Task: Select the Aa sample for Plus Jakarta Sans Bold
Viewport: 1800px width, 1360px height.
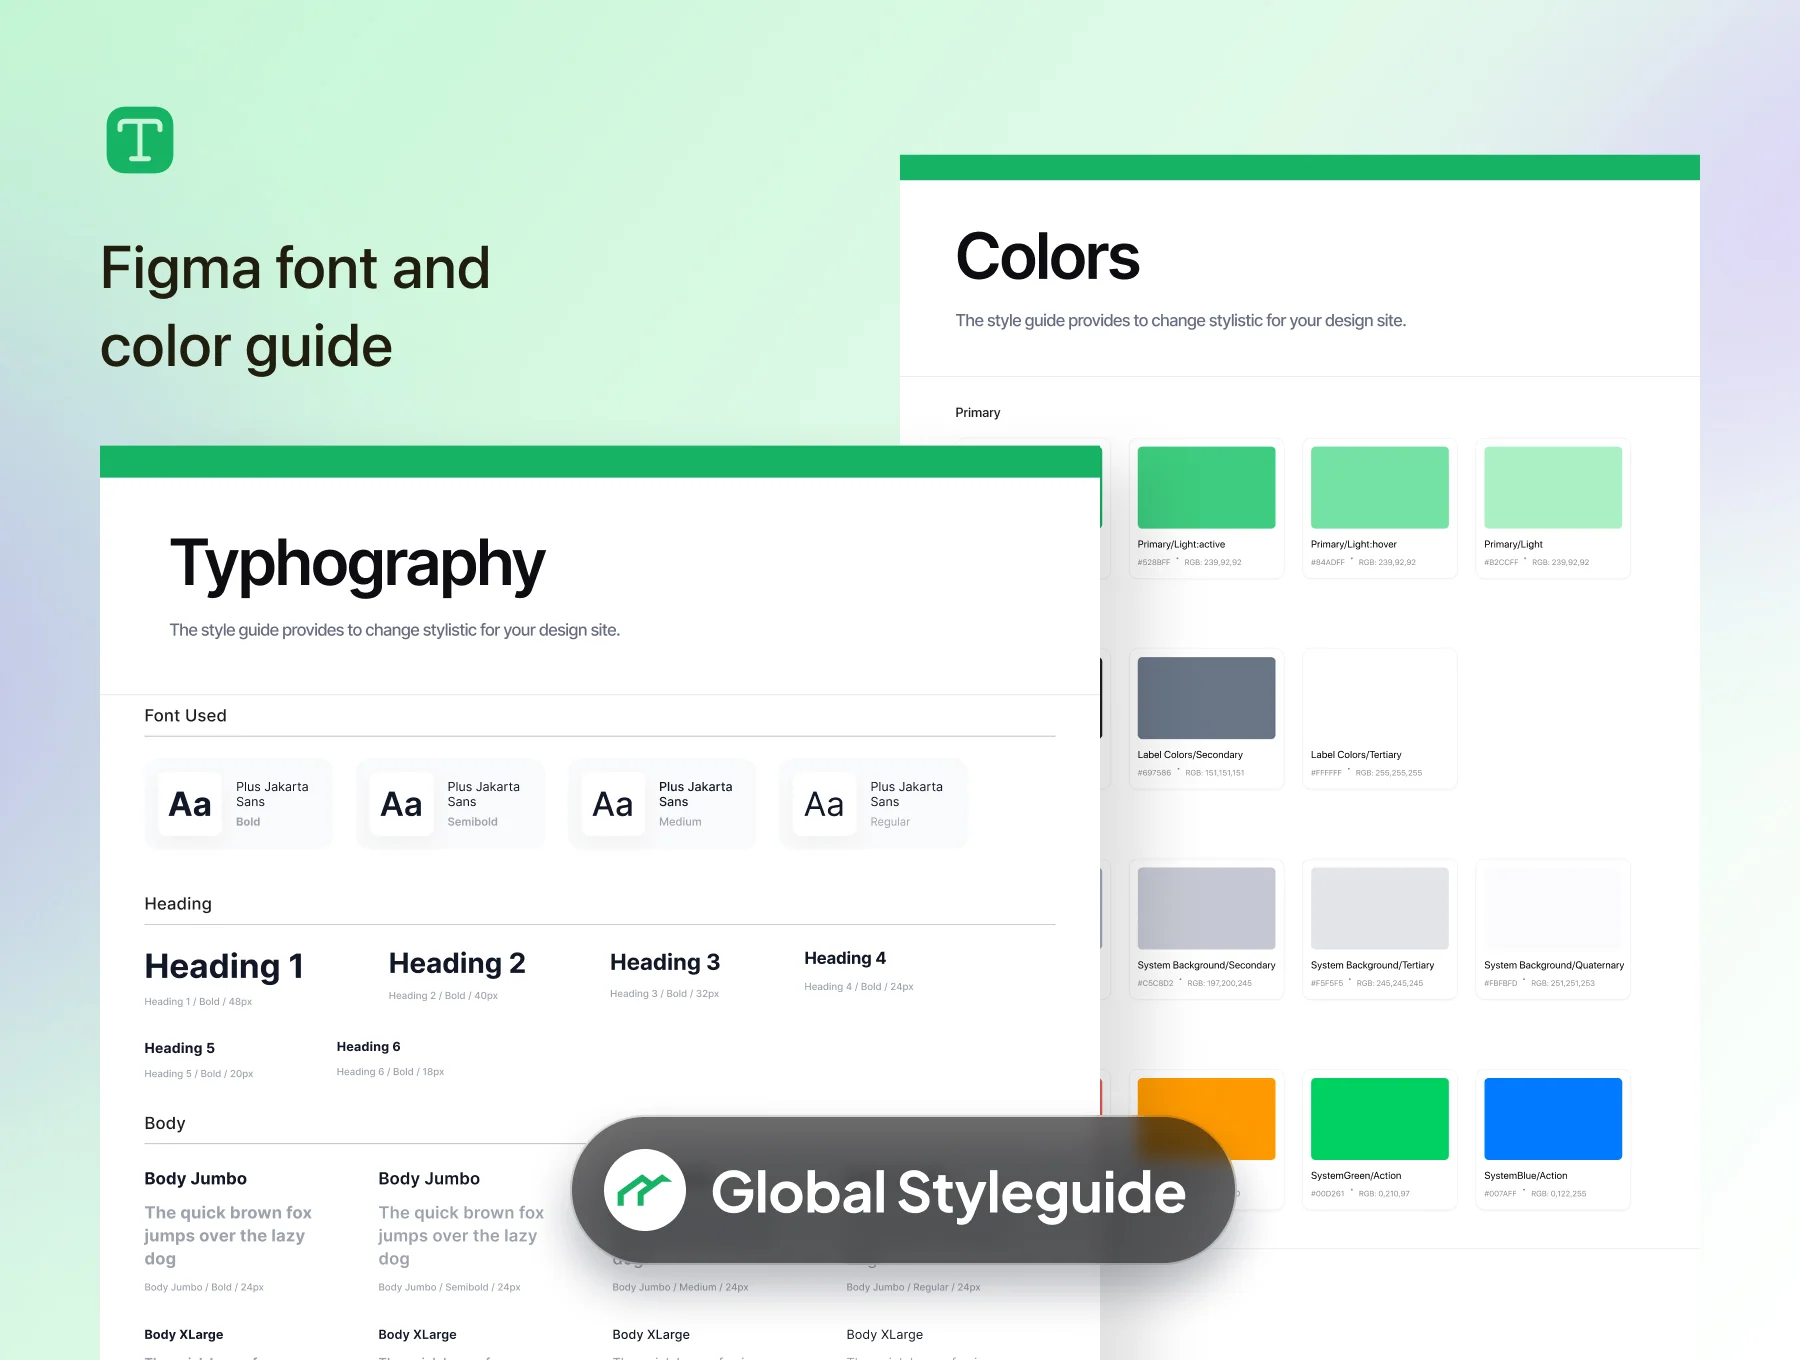Action: pos(190,804)
